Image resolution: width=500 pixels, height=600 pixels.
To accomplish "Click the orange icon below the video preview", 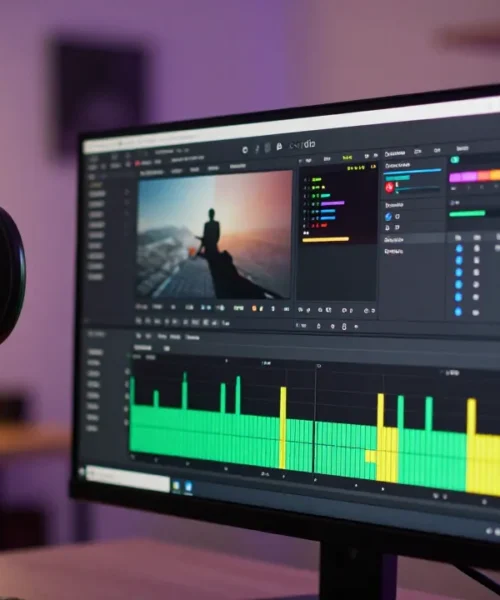I will (254, 308).
